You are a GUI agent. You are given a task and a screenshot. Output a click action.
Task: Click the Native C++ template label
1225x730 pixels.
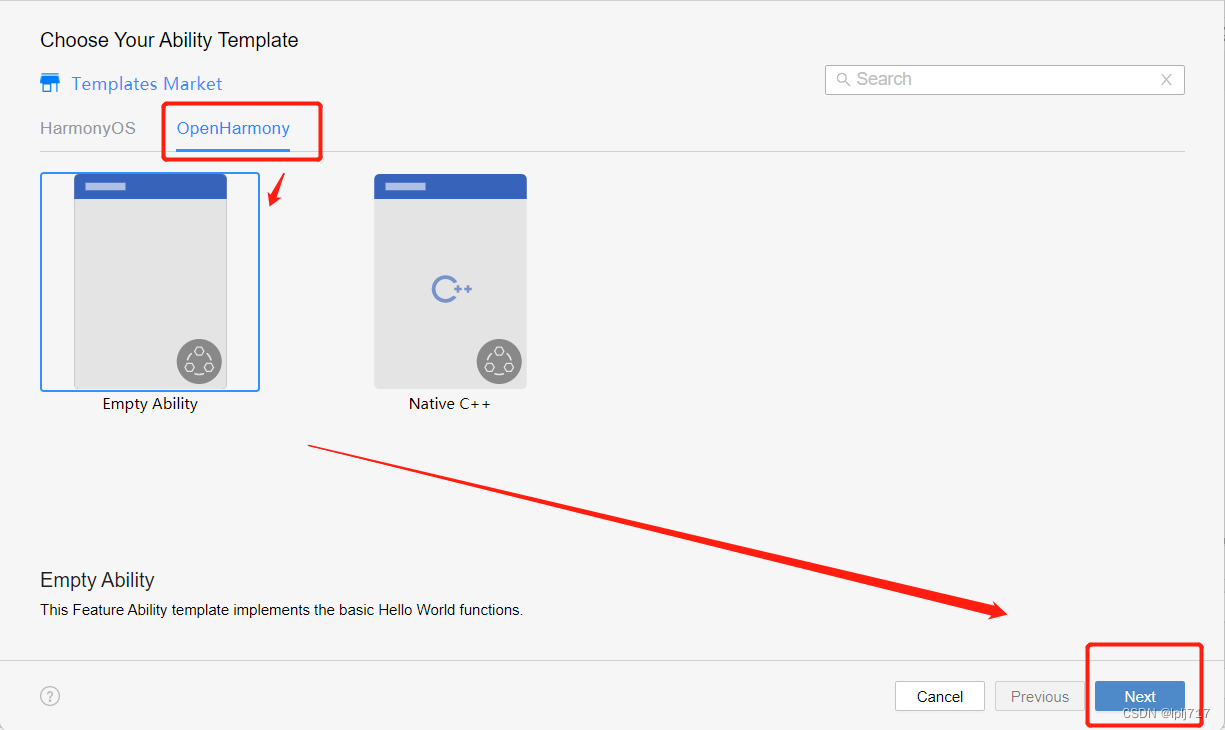pos(450,404)
